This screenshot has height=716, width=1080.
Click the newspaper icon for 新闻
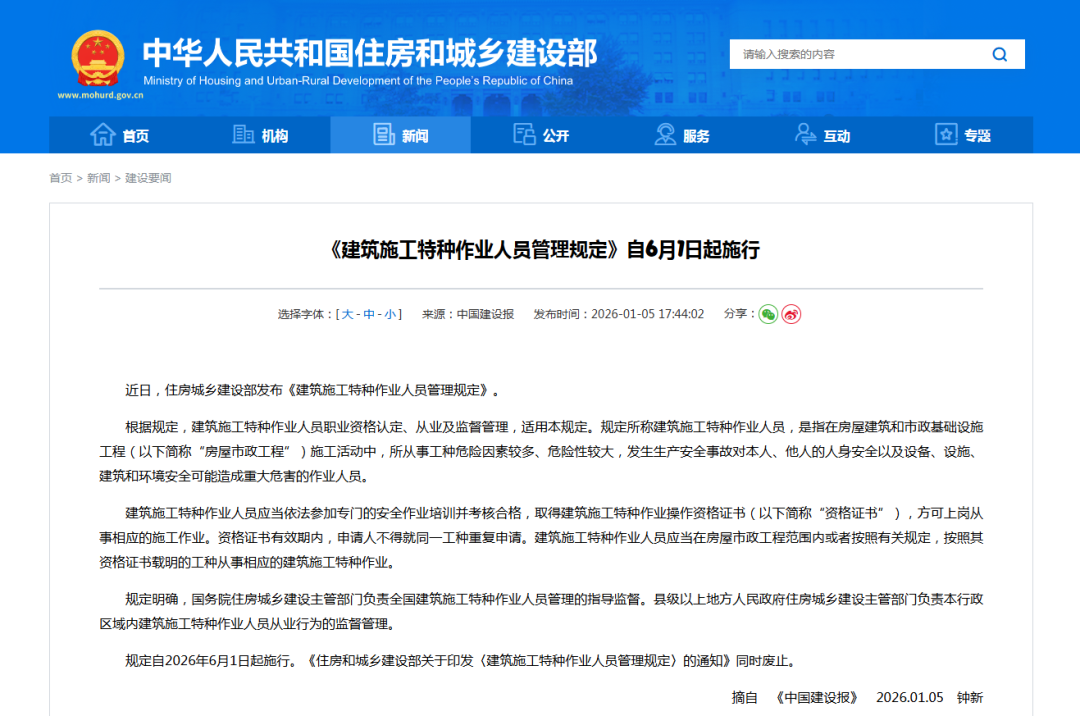pos(384,134)
